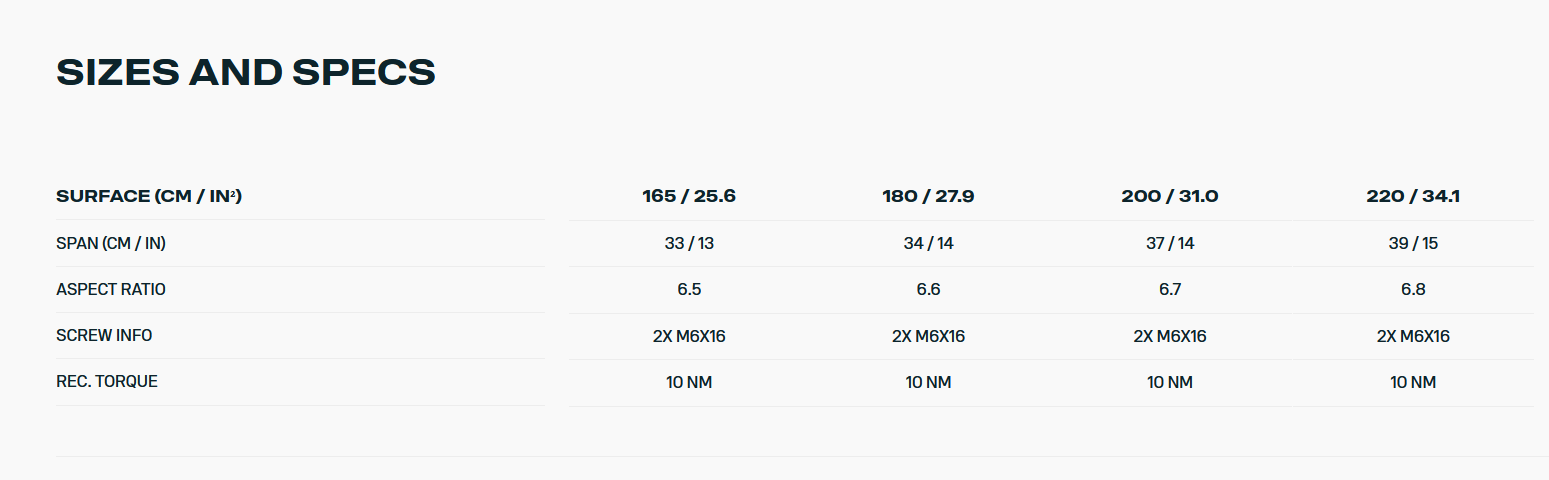
Task: Click the ASPECT RATIO row label
Action: [x=111, y=289]
